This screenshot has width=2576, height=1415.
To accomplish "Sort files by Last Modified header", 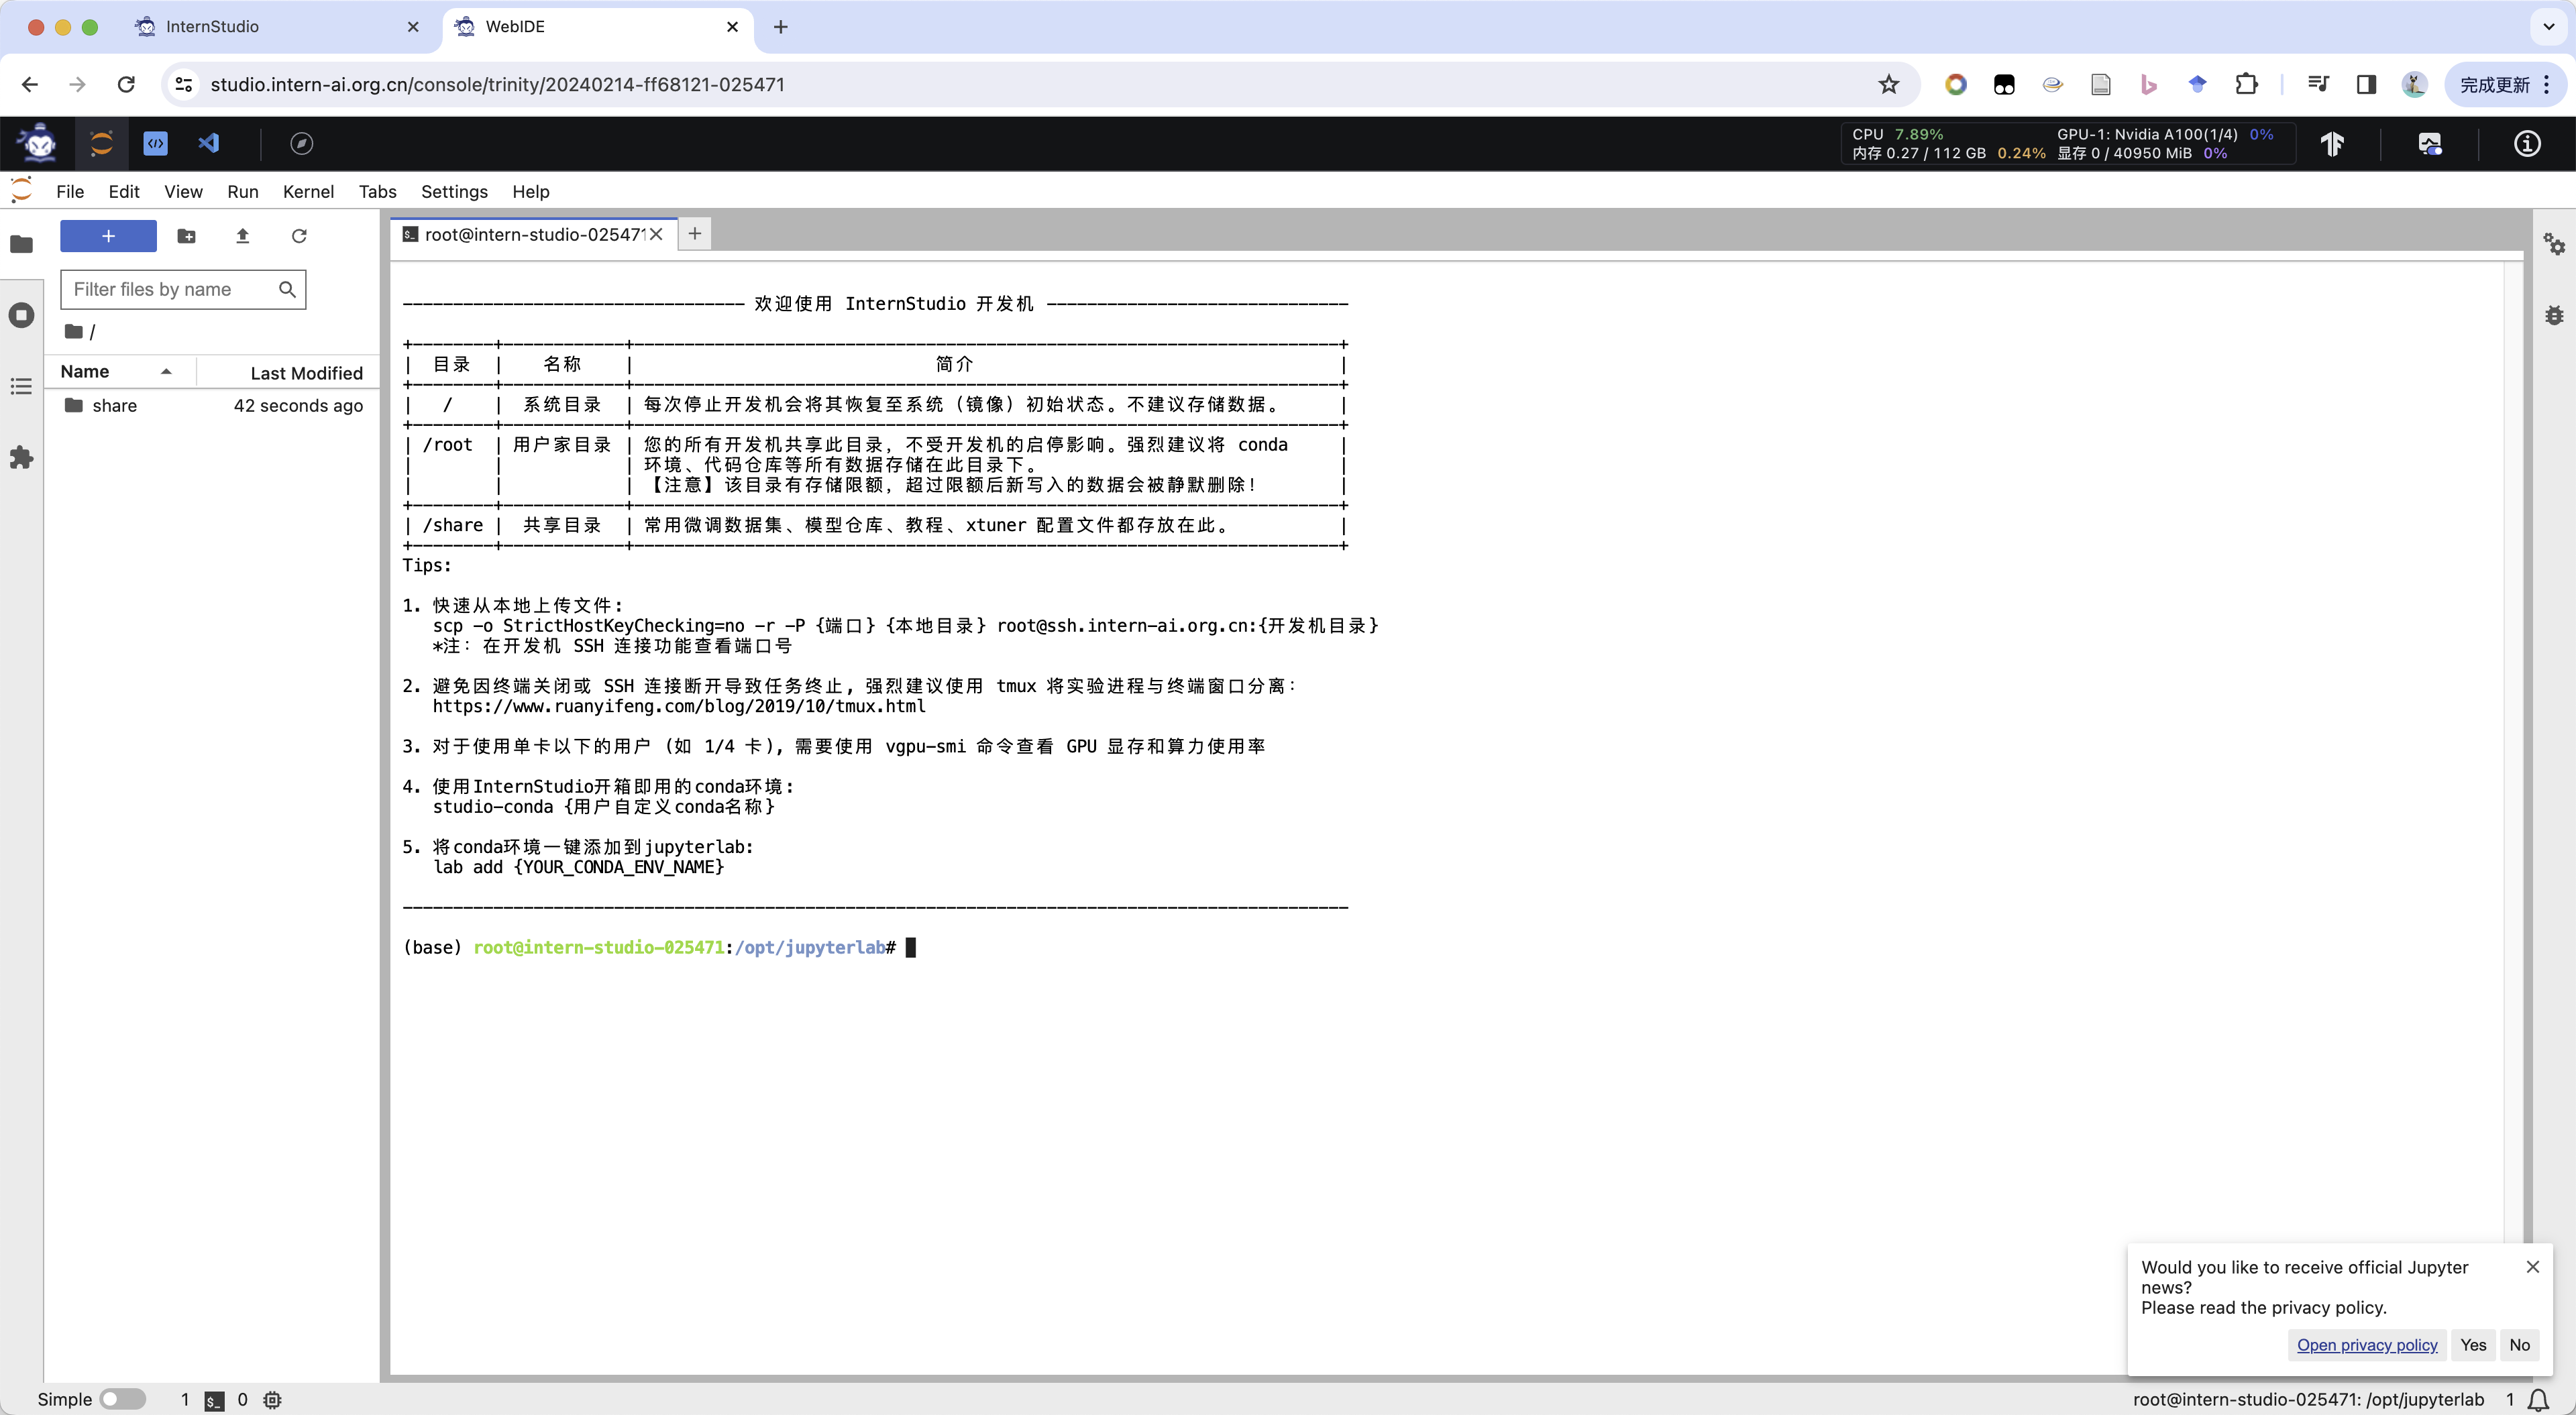I will pos(306,373).
